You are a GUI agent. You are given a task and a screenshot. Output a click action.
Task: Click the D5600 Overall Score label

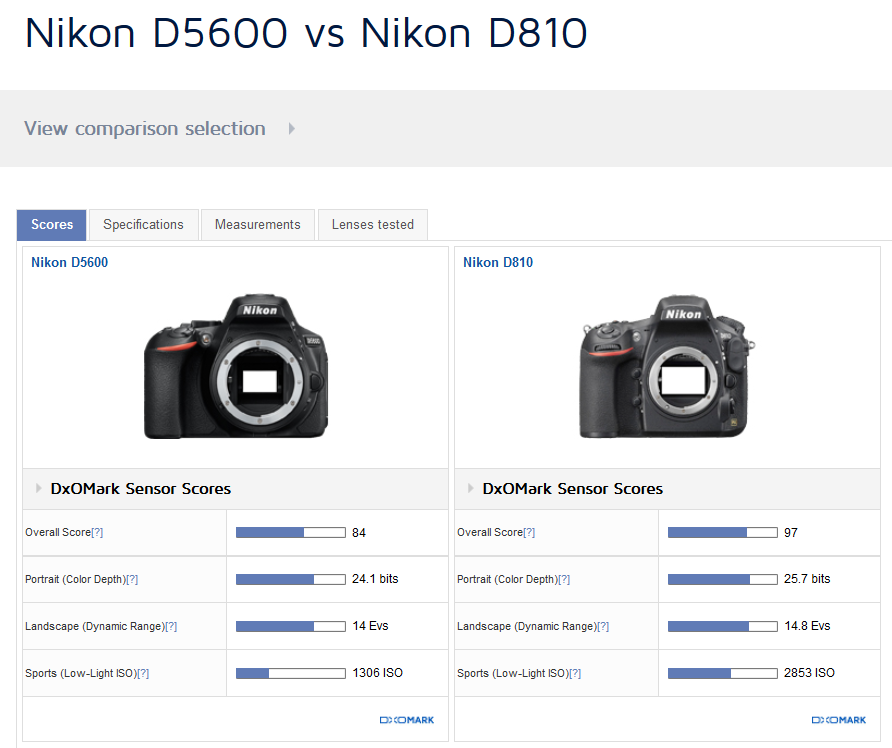coord(58,532)
